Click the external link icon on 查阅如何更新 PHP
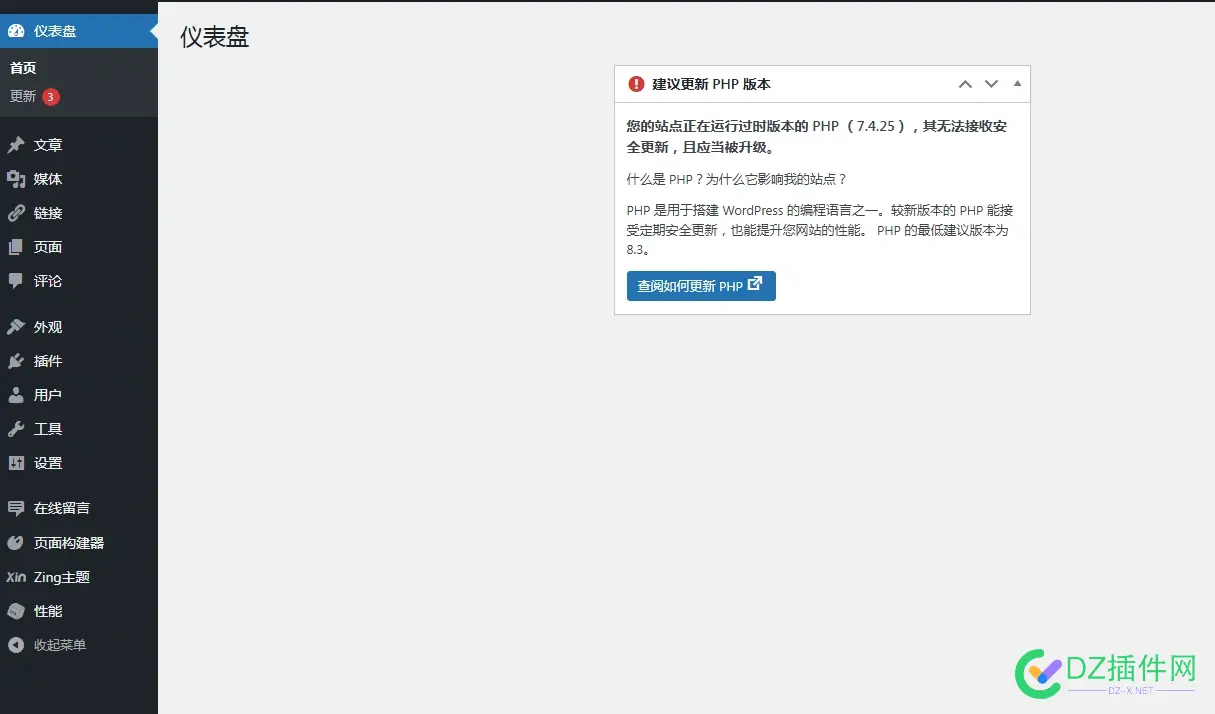The width and height of the screenshot is (1215, 714). tap(755, 284)
